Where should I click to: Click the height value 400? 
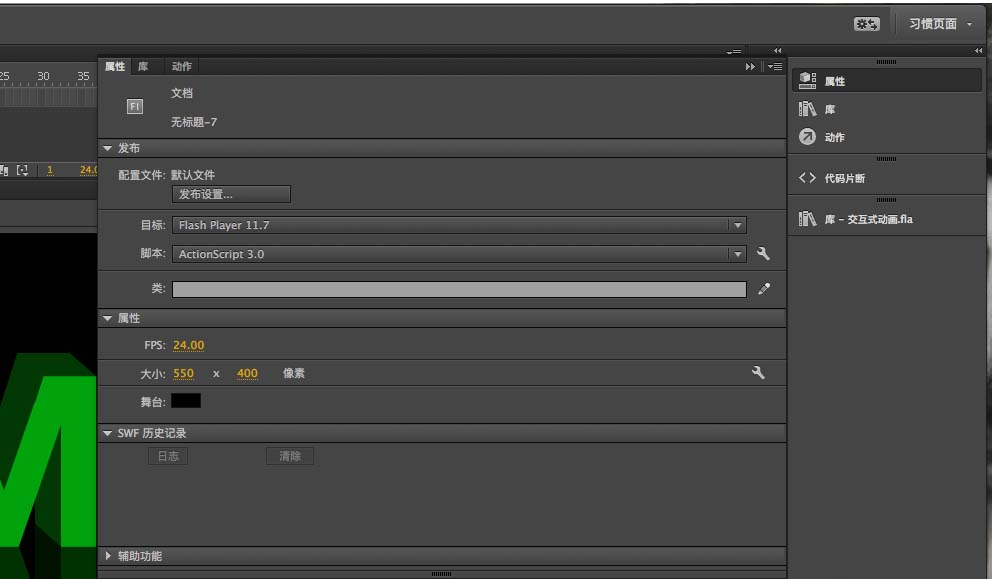[247, 373]
